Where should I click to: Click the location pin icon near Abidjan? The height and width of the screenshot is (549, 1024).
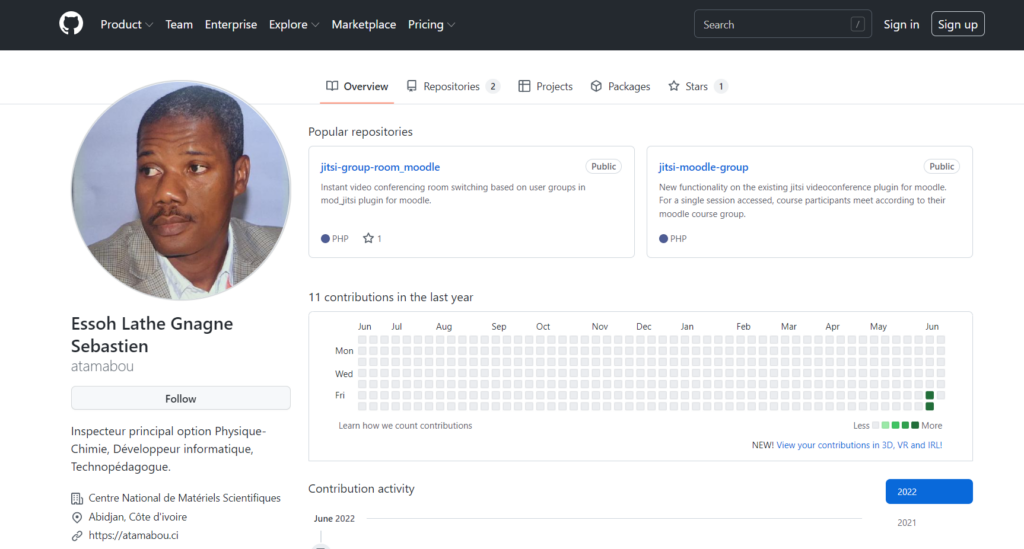click(77, 517)
